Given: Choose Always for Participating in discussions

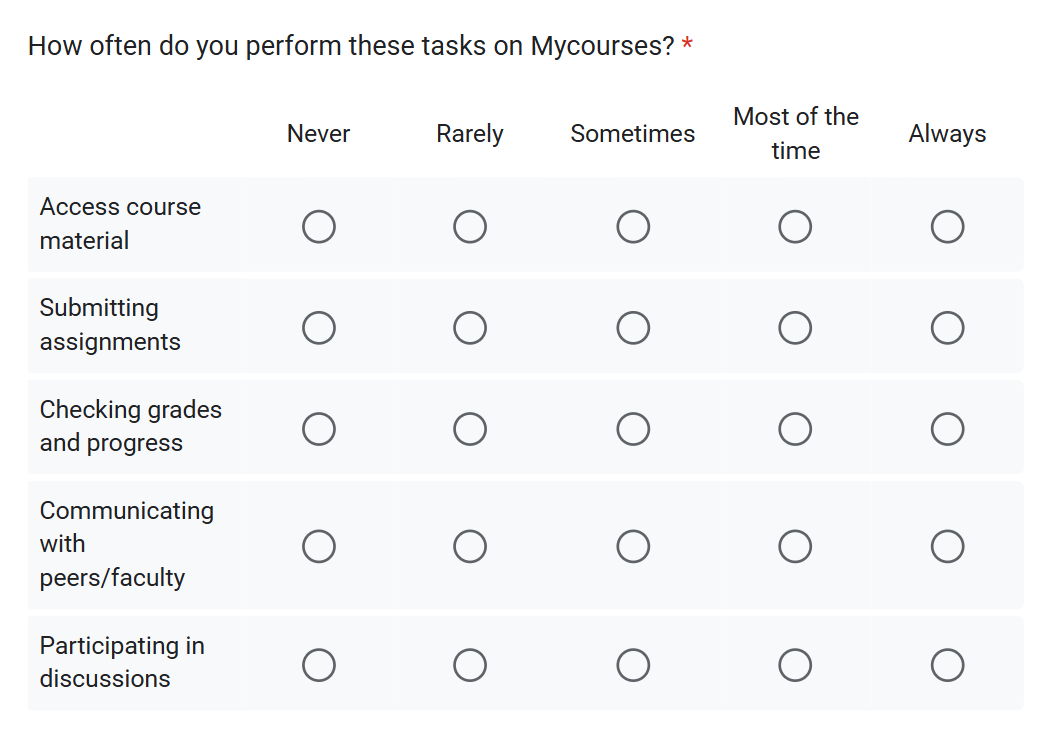Looking at the screenshot, I should click(947, 664).
